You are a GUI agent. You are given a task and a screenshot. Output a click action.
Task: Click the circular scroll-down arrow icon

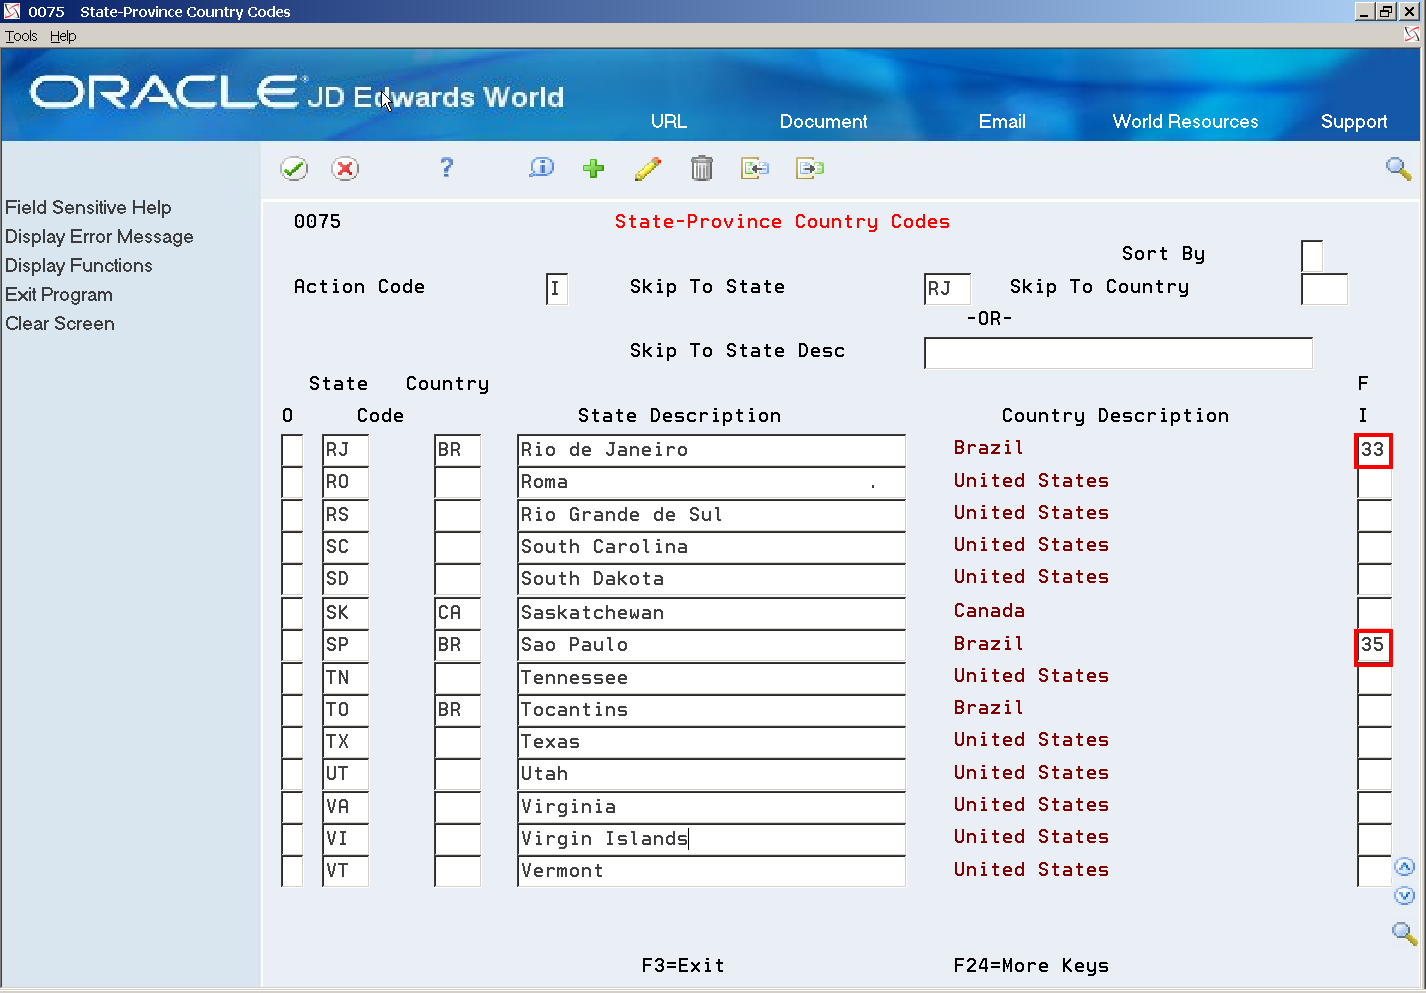coord(1405,896)
